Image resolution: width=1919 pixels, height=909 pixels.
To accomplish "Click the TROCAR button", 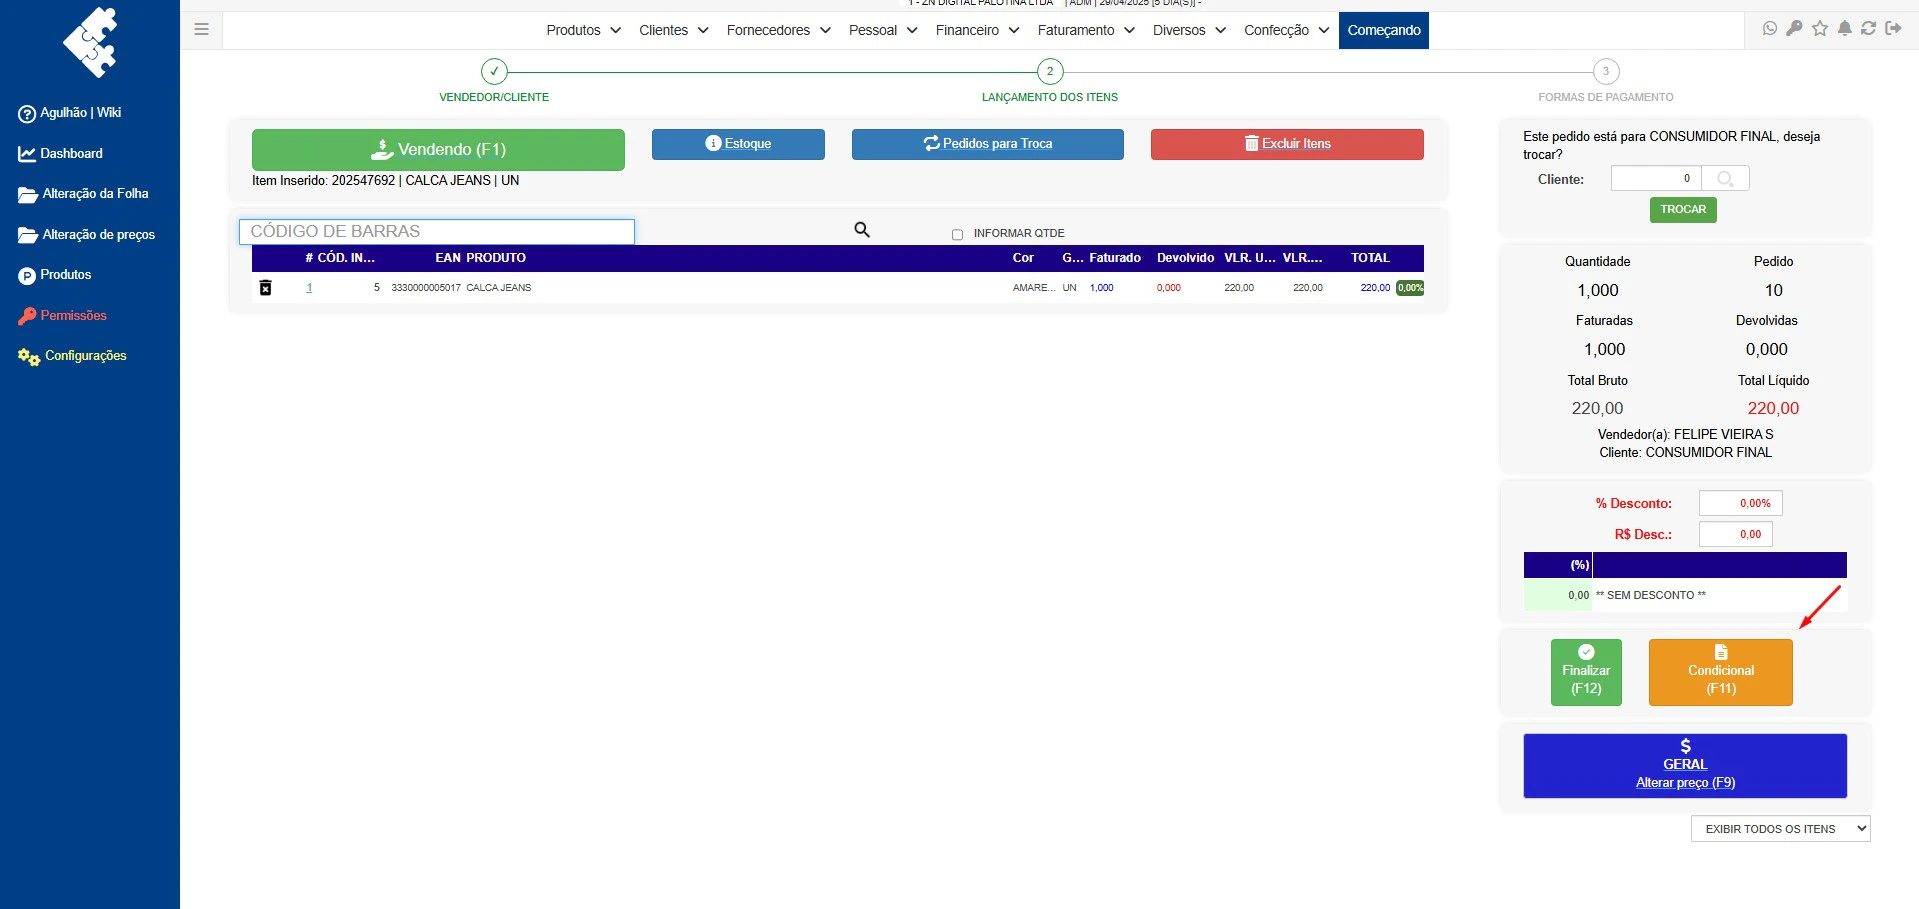I will (1683, 210).
